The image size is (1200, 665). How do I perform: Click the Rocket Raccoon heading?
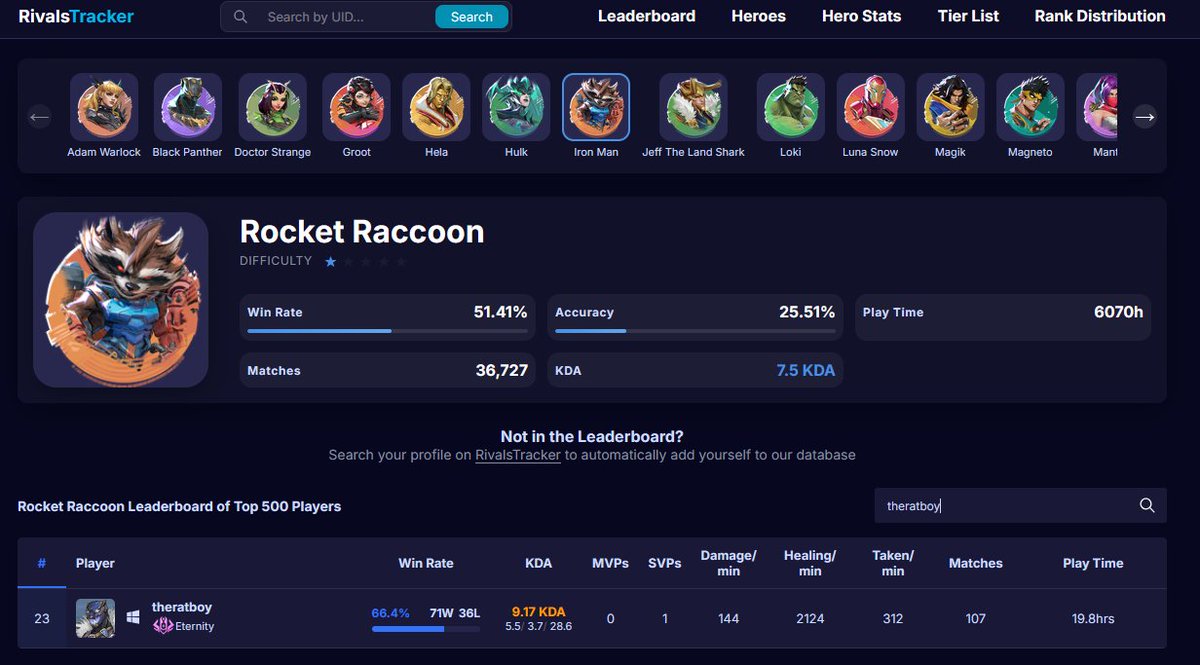[x=362, y=232]
